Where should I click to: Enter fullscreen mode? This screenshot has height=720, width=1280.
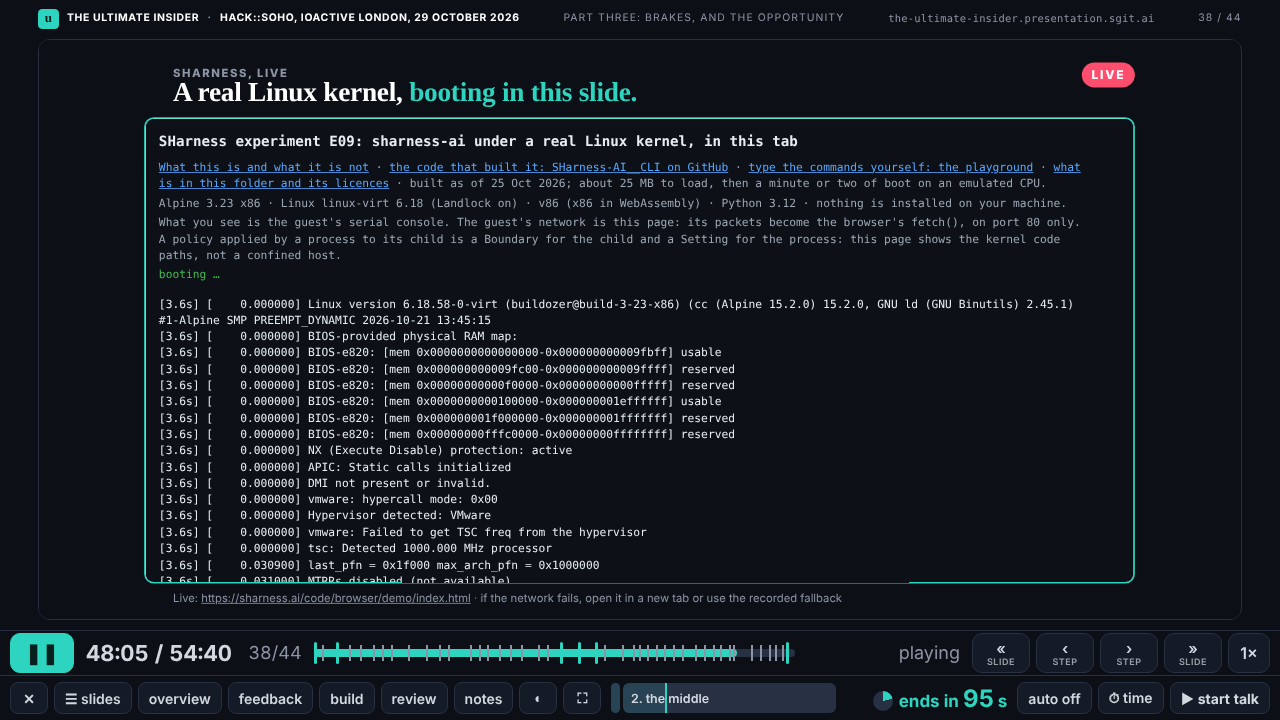(582, 698)
